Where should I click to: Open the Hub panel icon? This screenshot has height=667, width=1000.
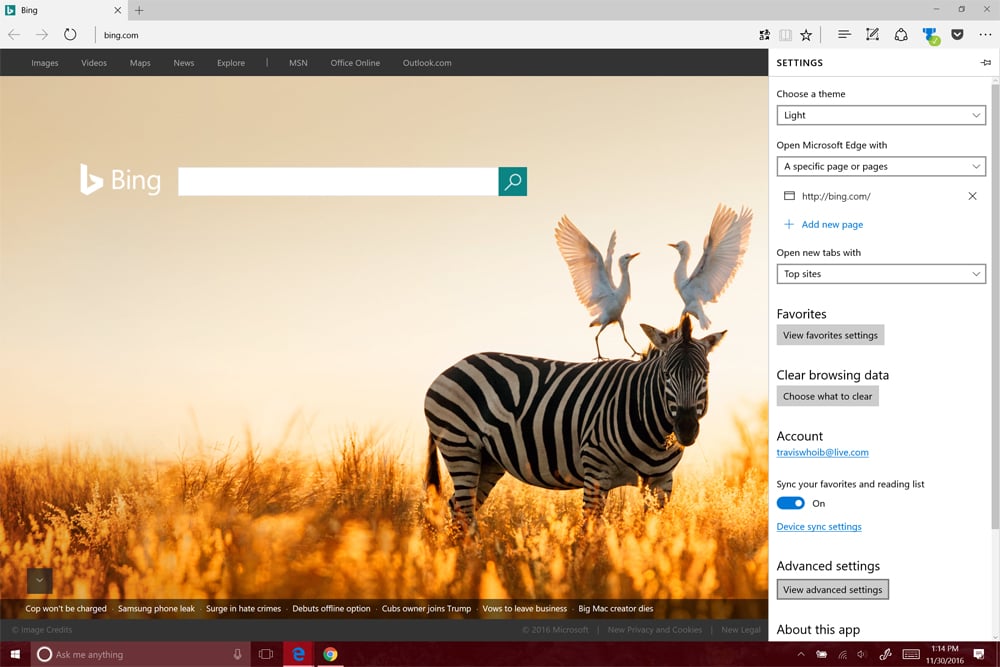[844, 34]
